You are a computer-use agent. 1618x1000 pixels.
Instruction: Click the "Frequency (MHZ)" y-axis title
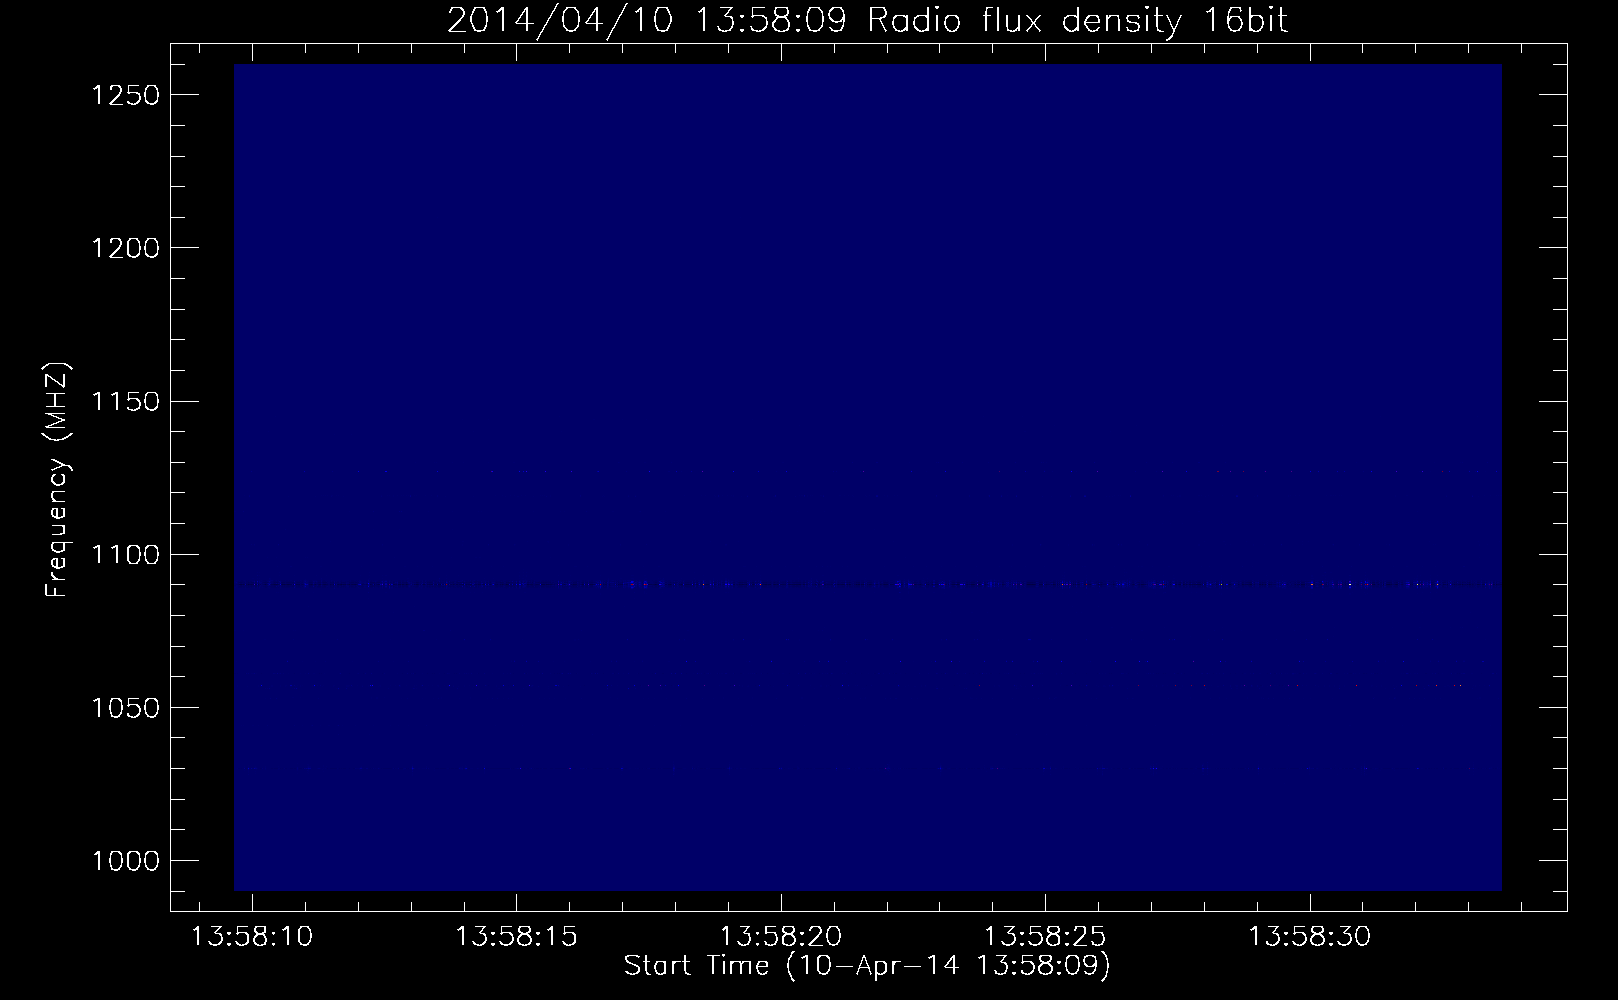pyautogui.click(x=59, y=480)
